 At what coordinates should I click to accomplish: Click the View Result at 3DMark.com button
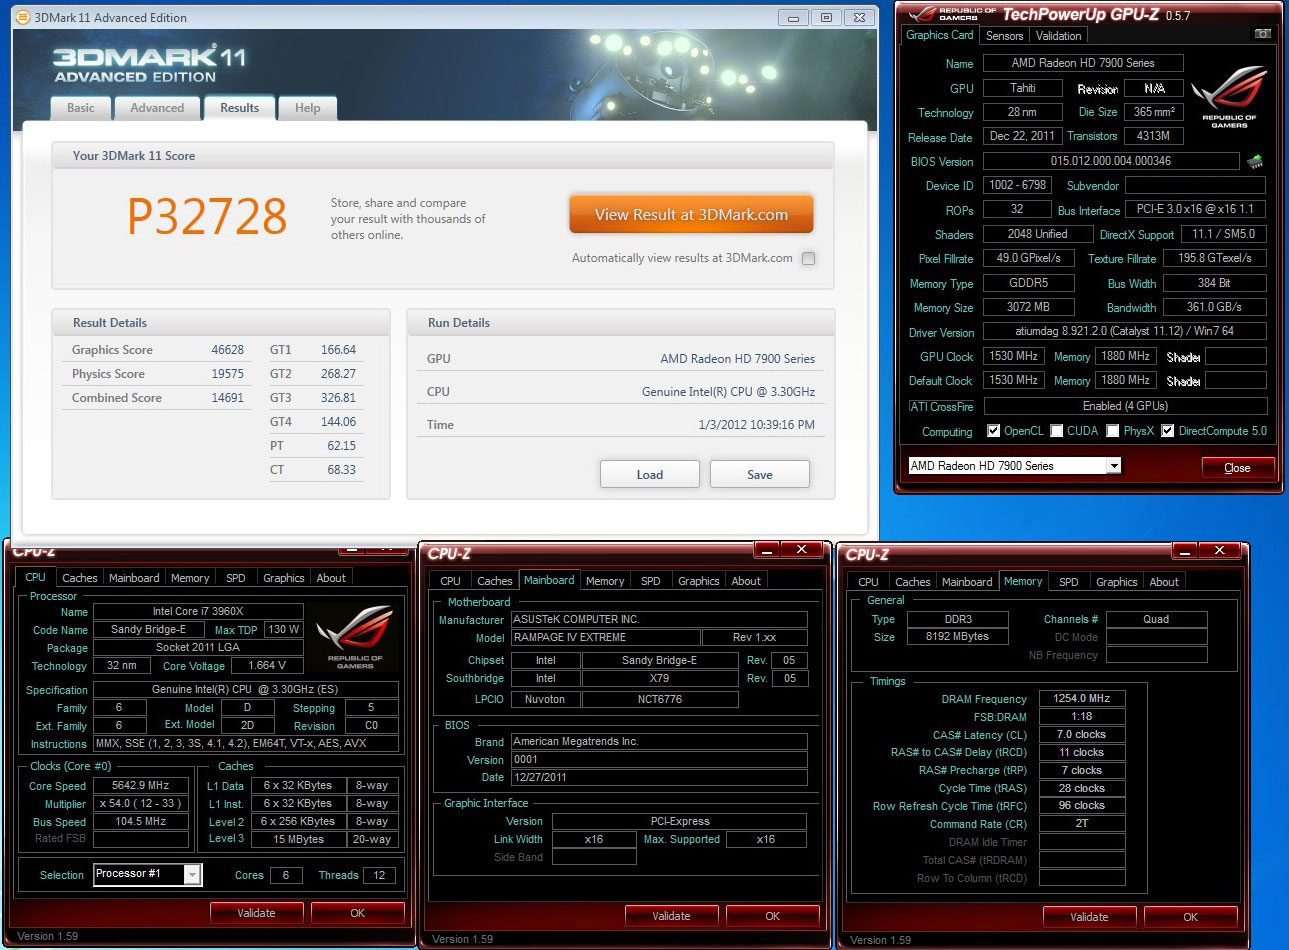tap(691, 214)
